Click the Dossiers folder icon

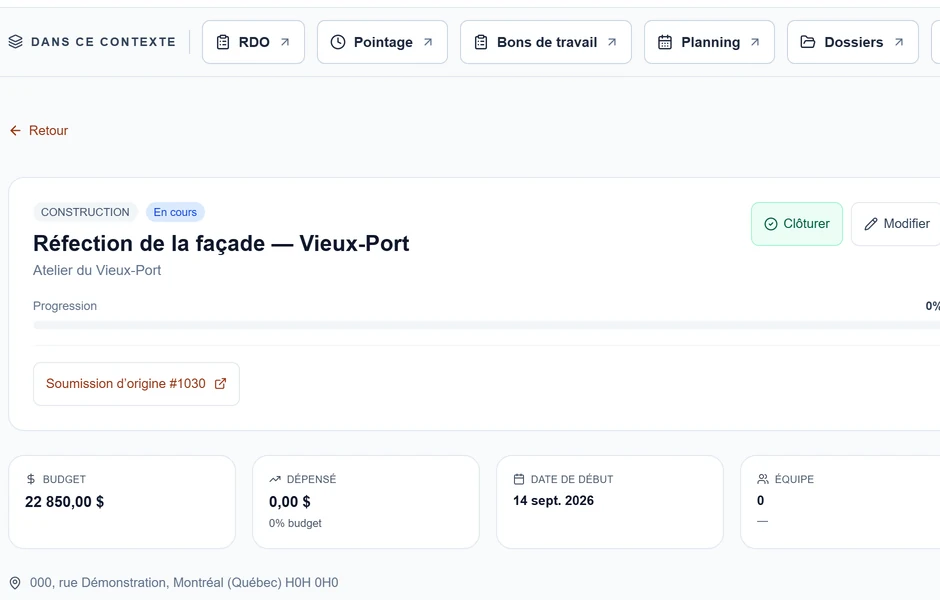(808, 42)
